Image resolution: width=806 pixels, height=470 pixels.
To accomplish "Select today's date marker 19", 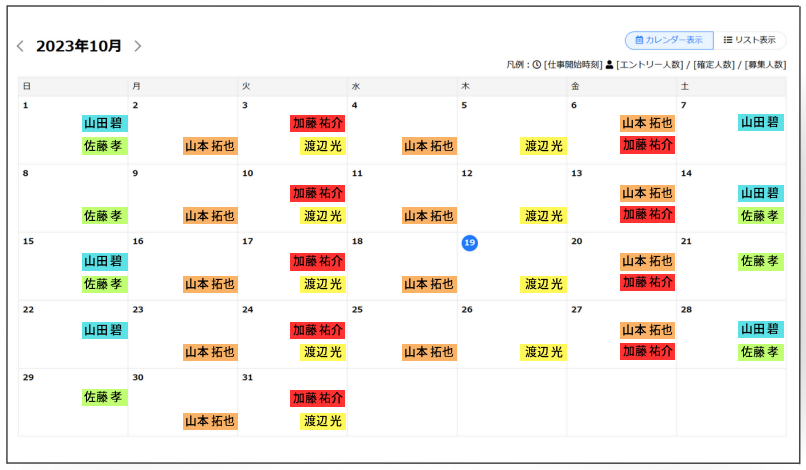I will (469, 241).
